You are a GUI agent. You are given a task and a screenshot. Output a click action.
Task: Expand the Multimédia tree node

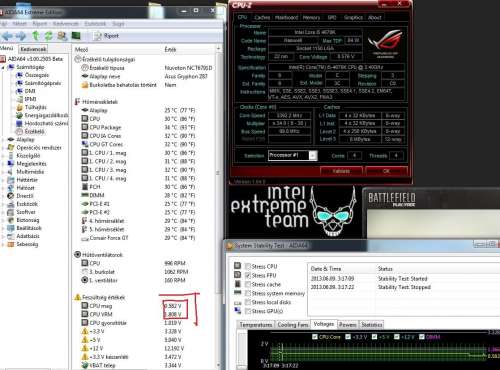[x=3, y=172]
